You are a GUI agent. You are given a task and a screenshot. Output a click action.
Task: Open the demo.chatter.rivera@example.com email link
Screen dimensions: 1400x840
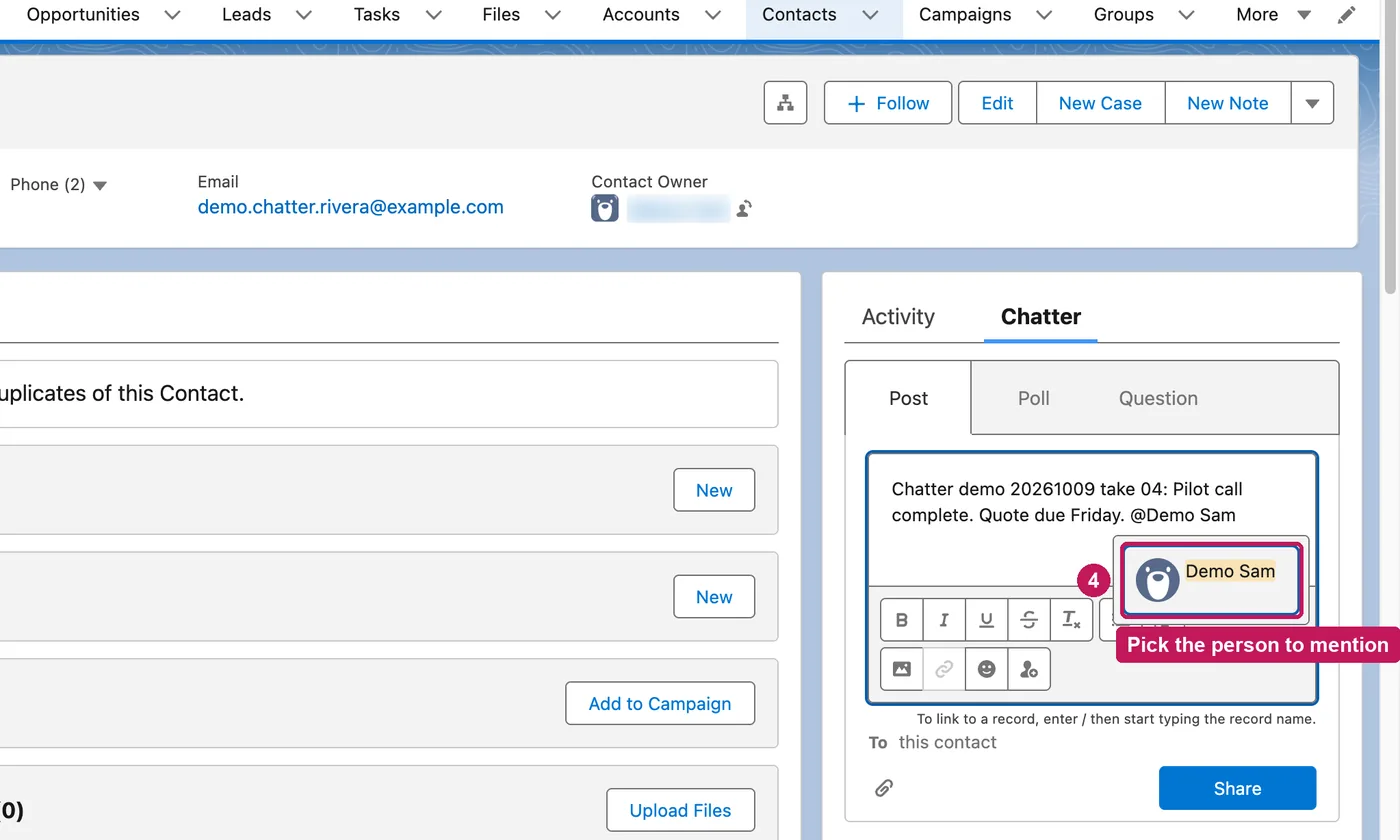click(351, 207)
